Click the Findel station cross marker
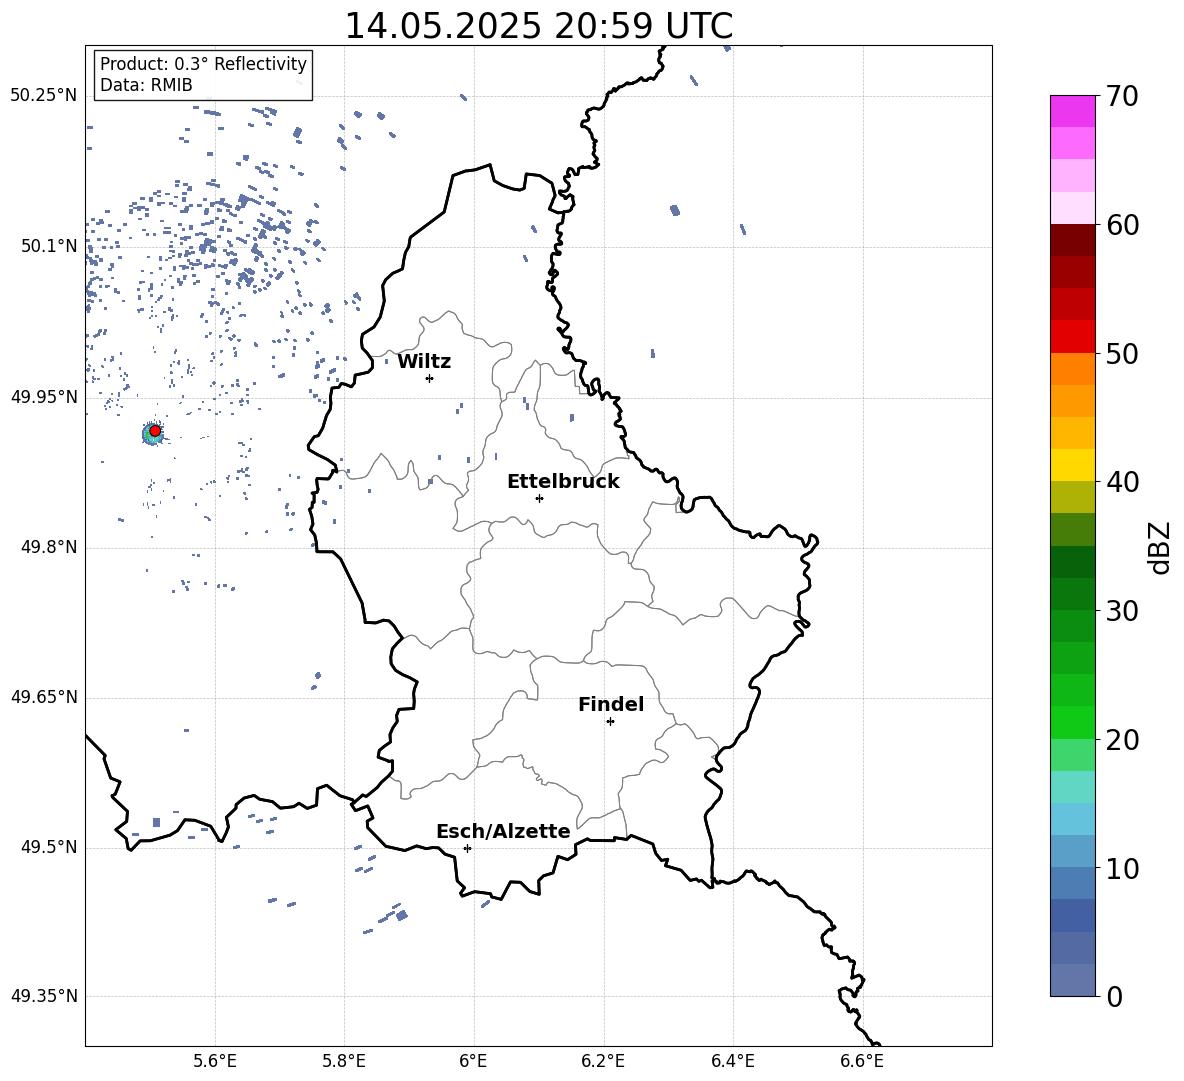This screenshot has height=1081, width=1184. pyautogui.click(x=610, y=721)
